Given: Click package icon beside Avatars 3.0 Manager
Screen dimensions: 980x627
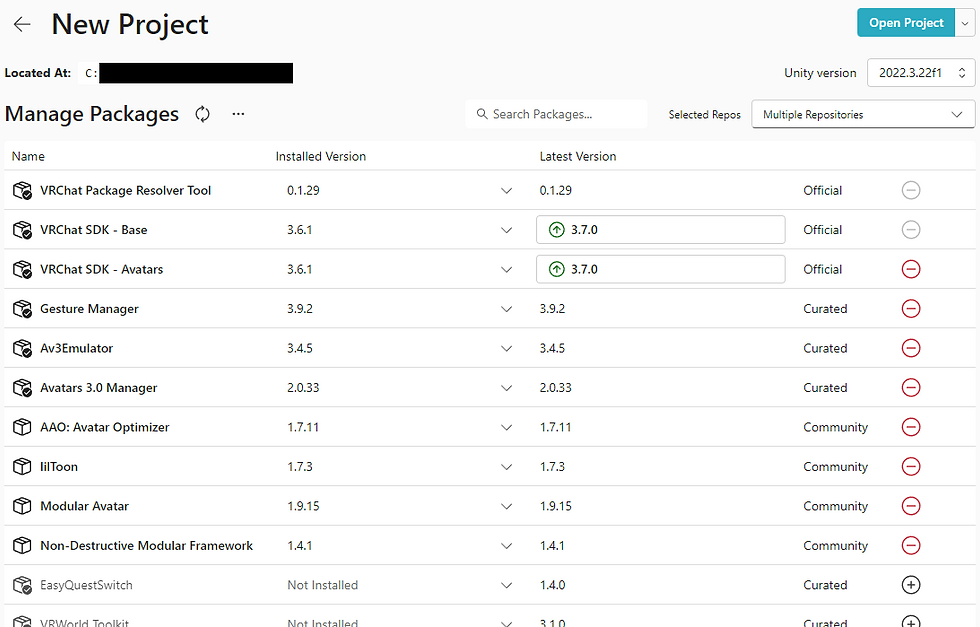Looking at the screenshot, I should click(22, 388).
